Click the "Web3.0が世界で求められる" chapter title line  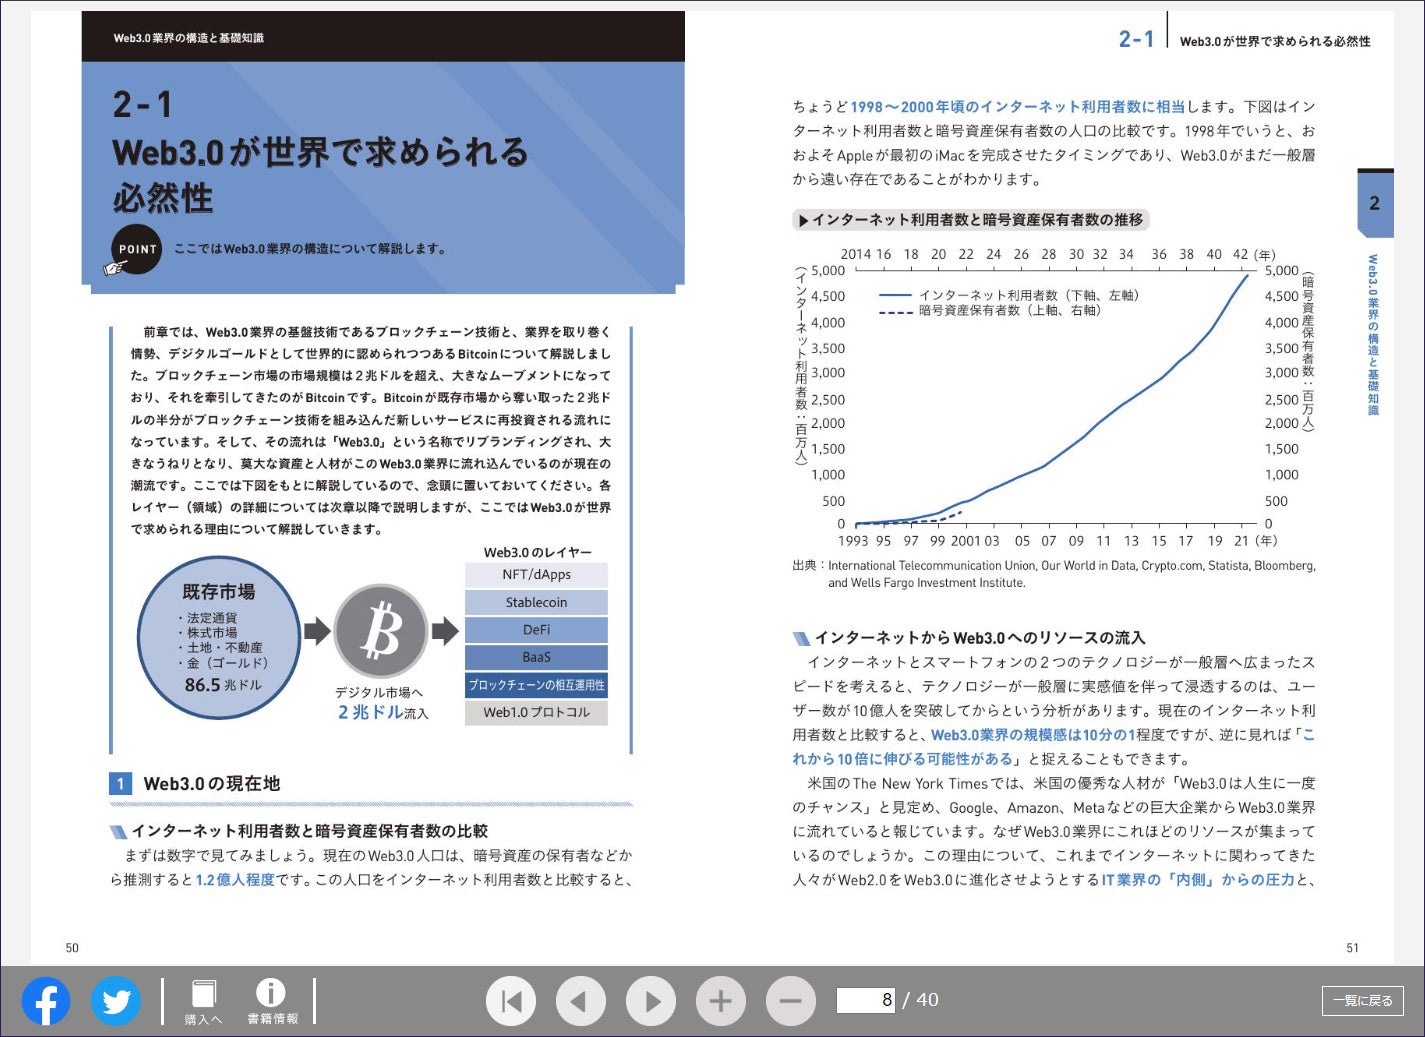click(320, 153)
